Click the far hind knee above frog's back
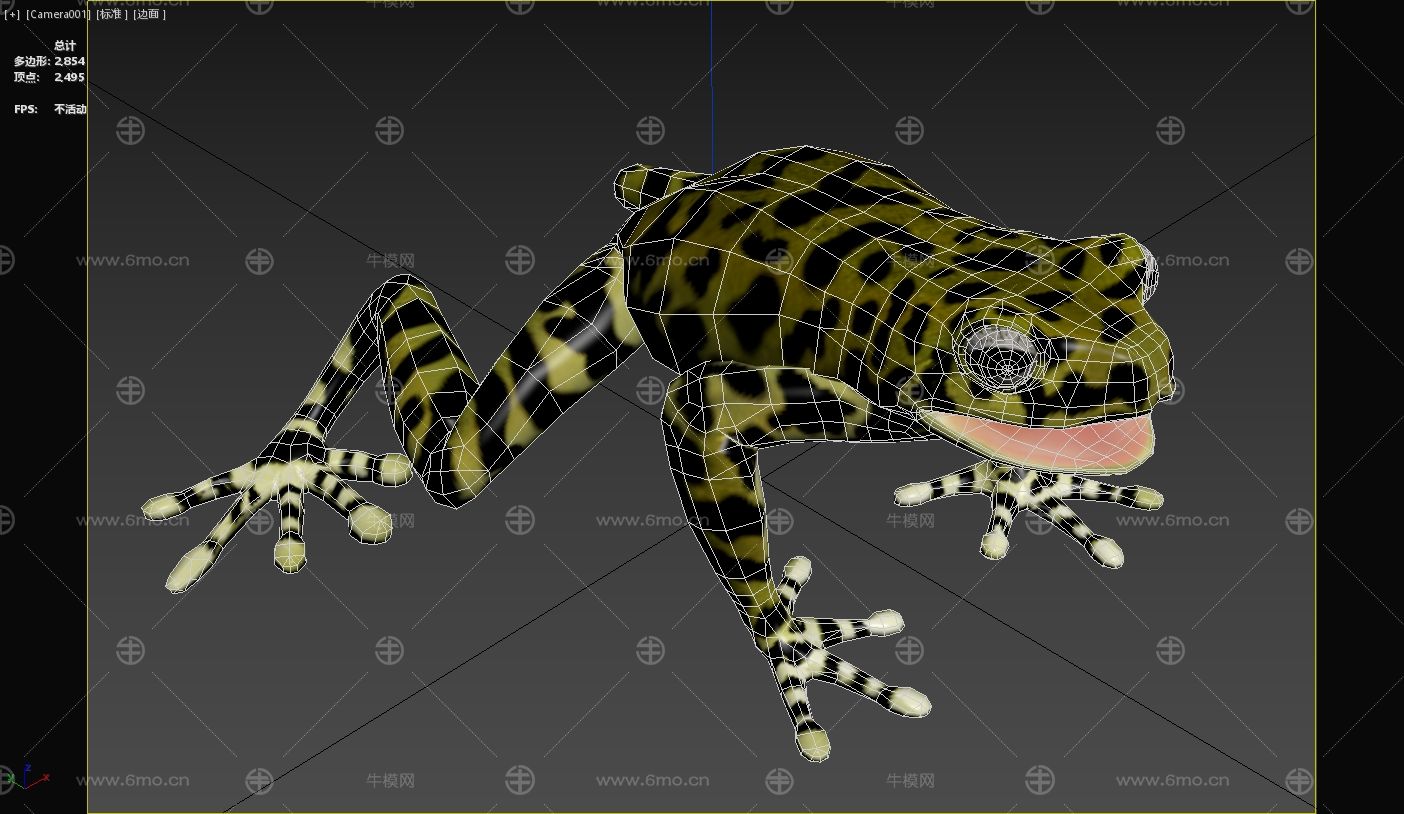Image resolution: width=1404 pixels, height=814 pixels. (x=640, y=187)
